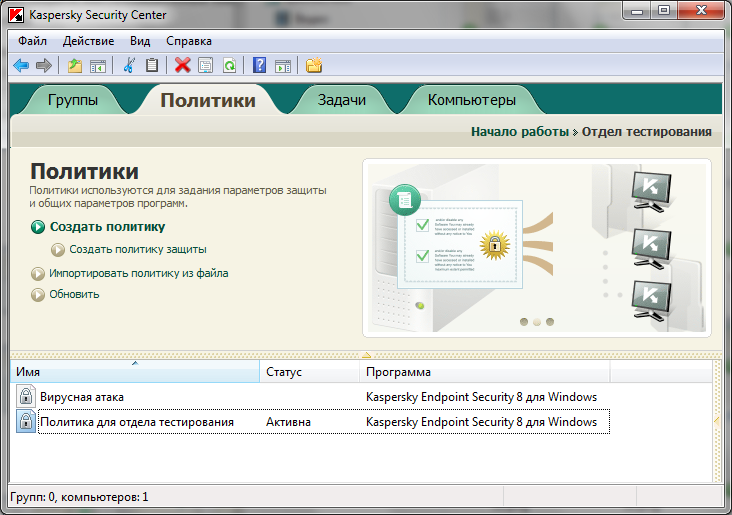Sort by the Программа column header
732x515 pixels.
pyautogui.click(x=485, y=372)
